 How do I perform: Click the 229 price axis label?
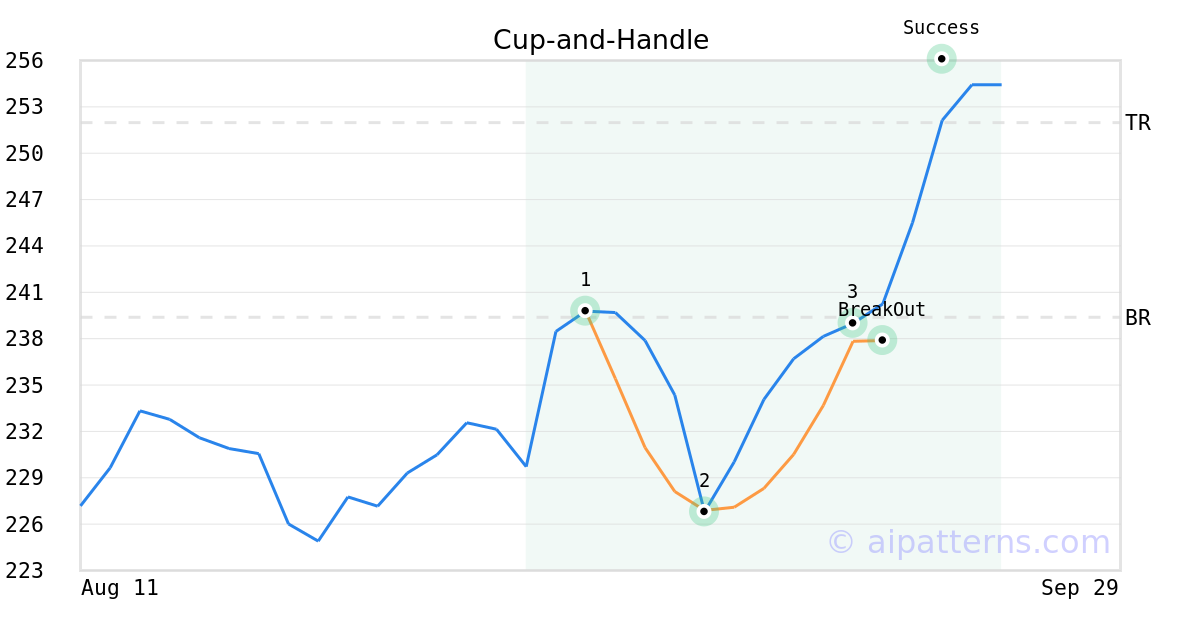pos(24,478)
